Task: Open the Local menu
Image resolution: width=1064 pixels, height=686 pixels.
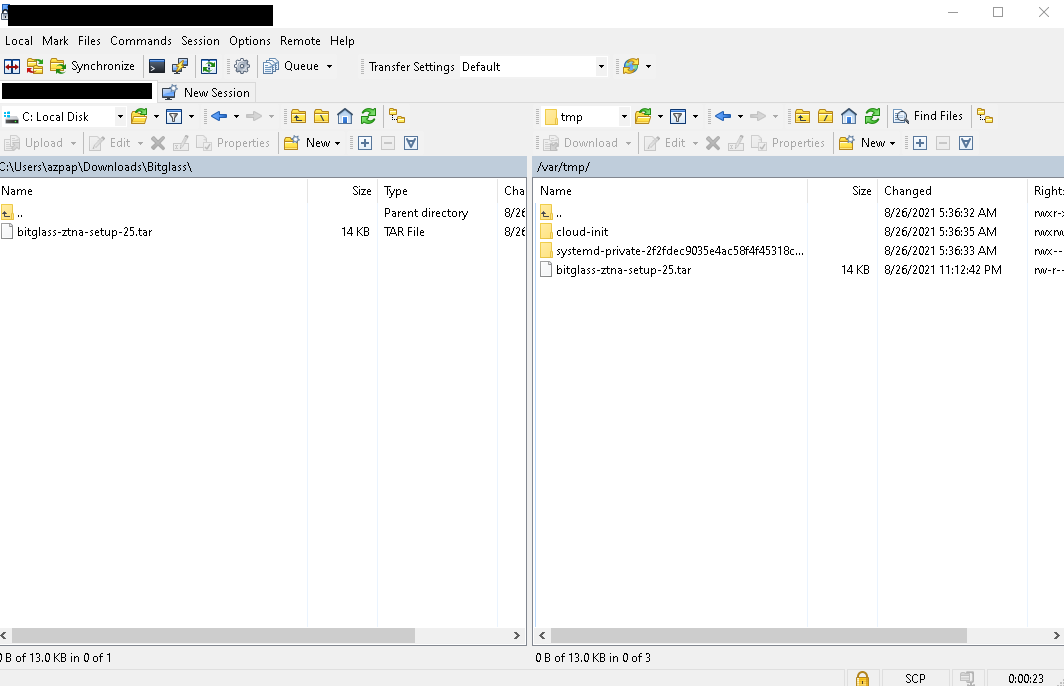Action: coord(19,41)
